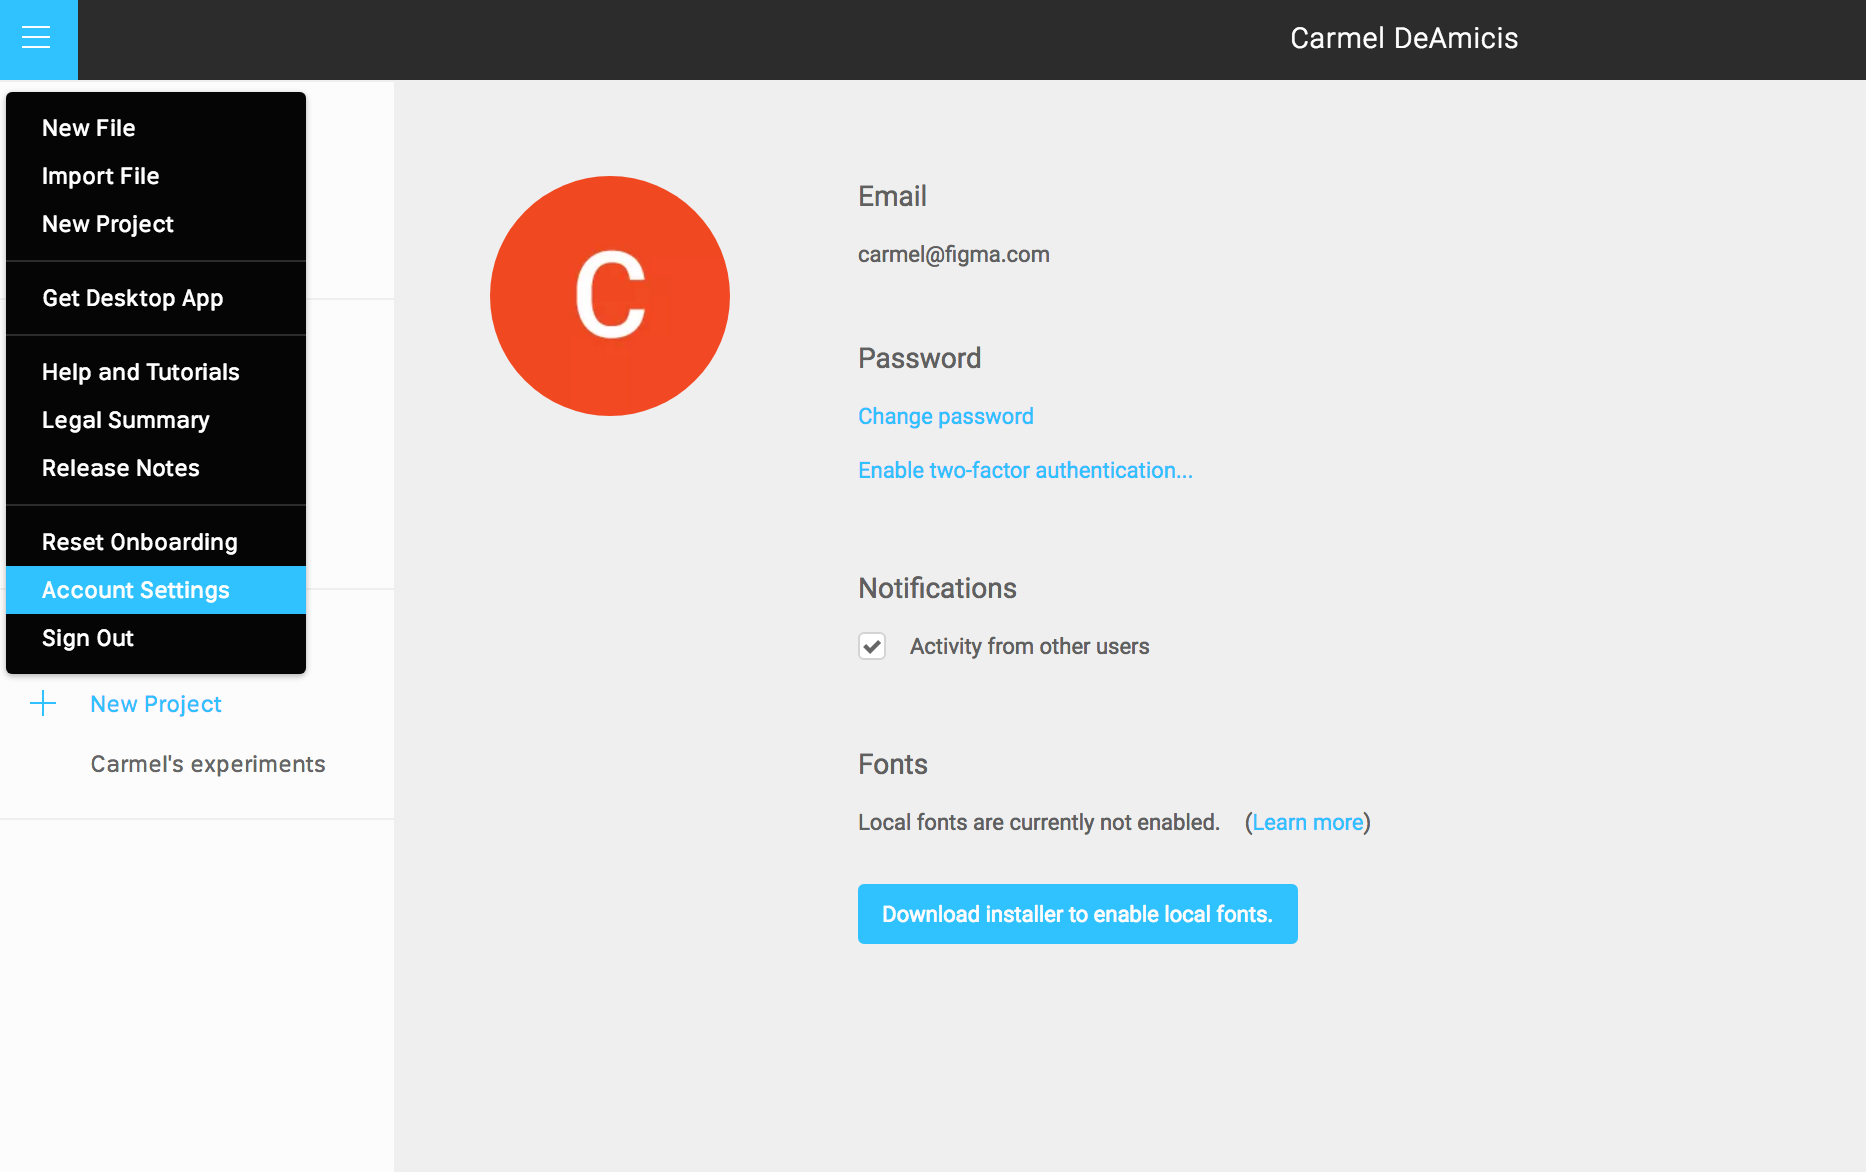
Task: Click Enable two-factor authentication
Action: coord(1025,469)
